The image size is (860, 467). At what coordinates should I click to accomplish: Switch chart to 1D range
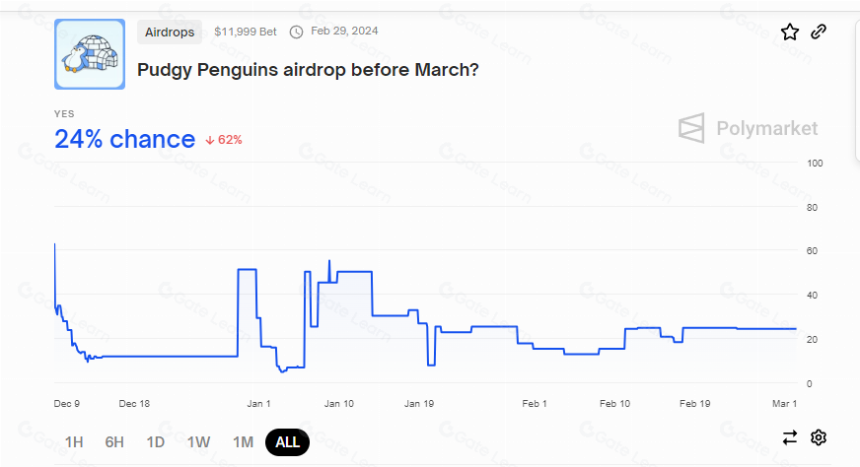pos(156,442)
